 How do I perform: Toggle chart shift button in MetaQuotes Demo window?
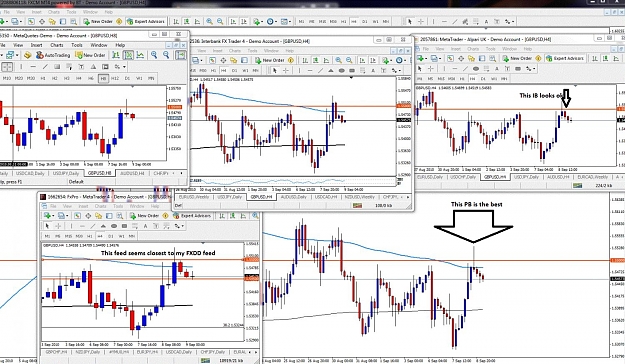(x=181, y=55)
